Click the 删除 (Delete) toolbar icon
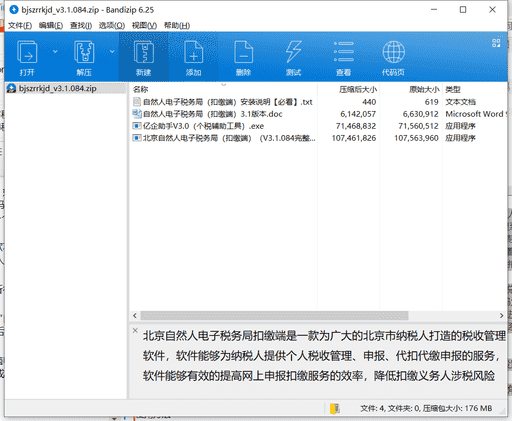Screen dimensions: 512x421 coord(243,52)
